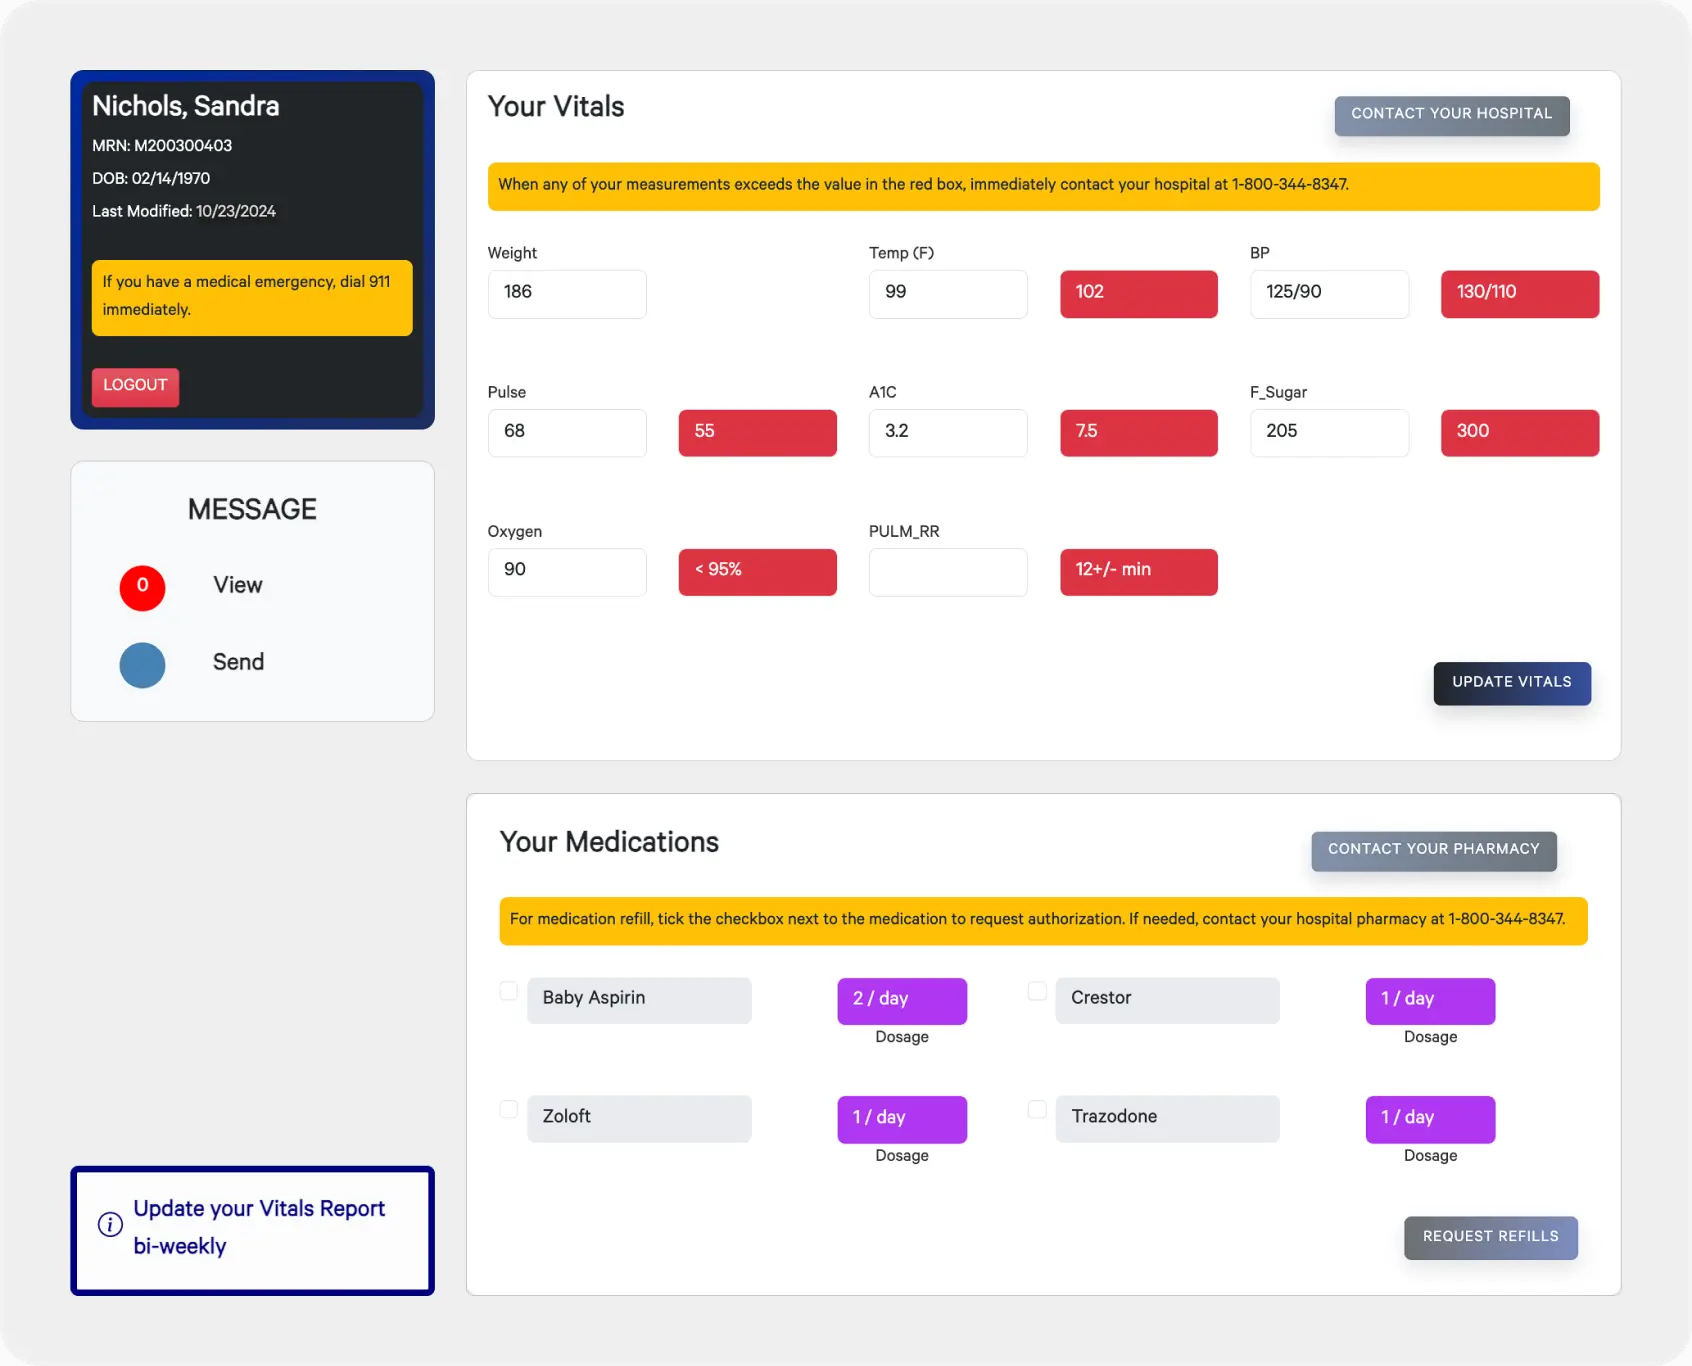Log out with the LOGOUT button

coord(135,386)
